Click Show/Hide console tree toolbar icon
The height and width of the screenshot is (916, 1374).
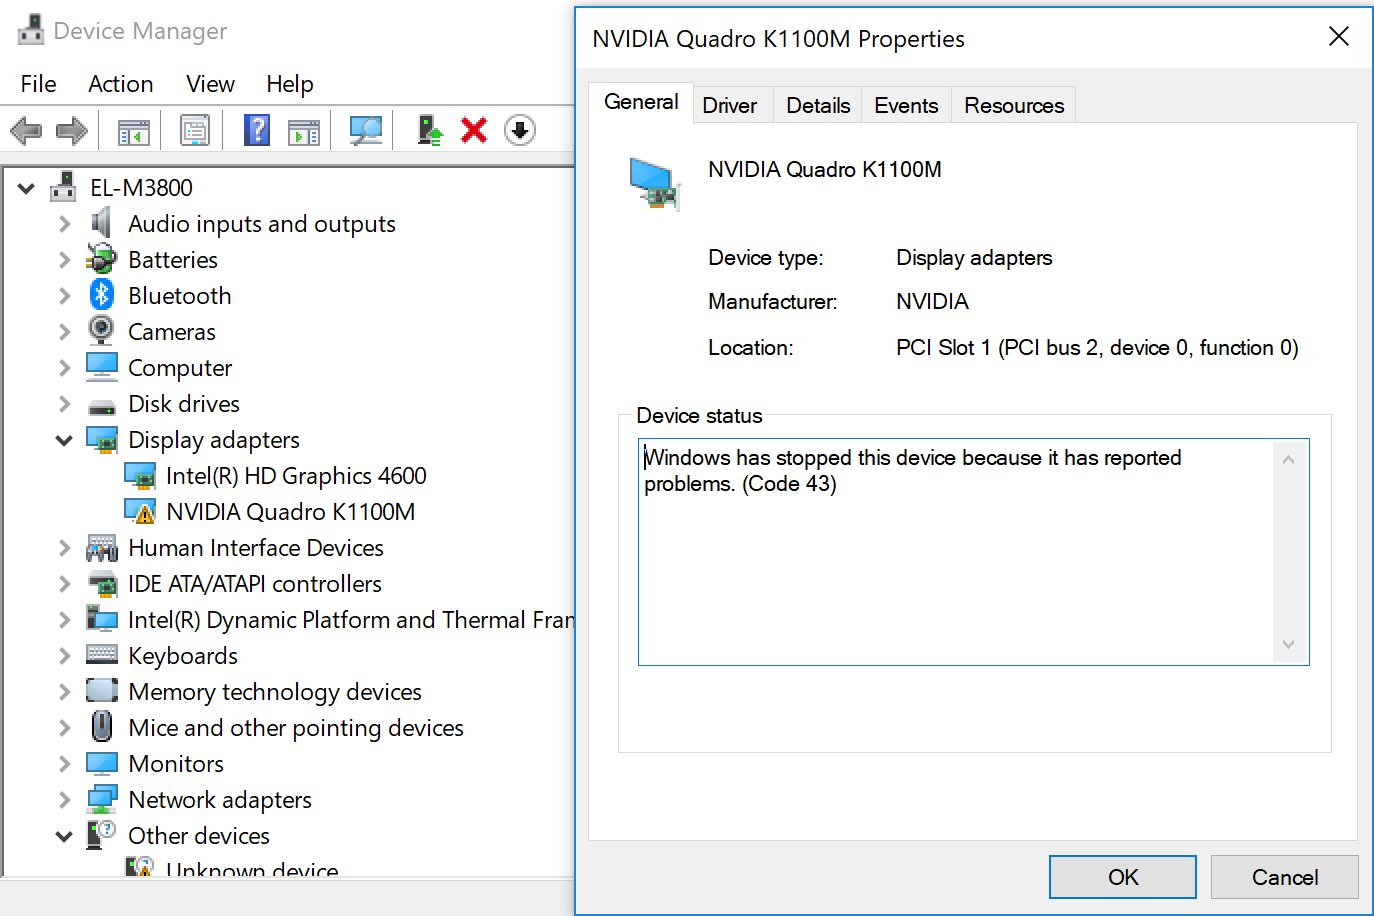click(134, 131)
